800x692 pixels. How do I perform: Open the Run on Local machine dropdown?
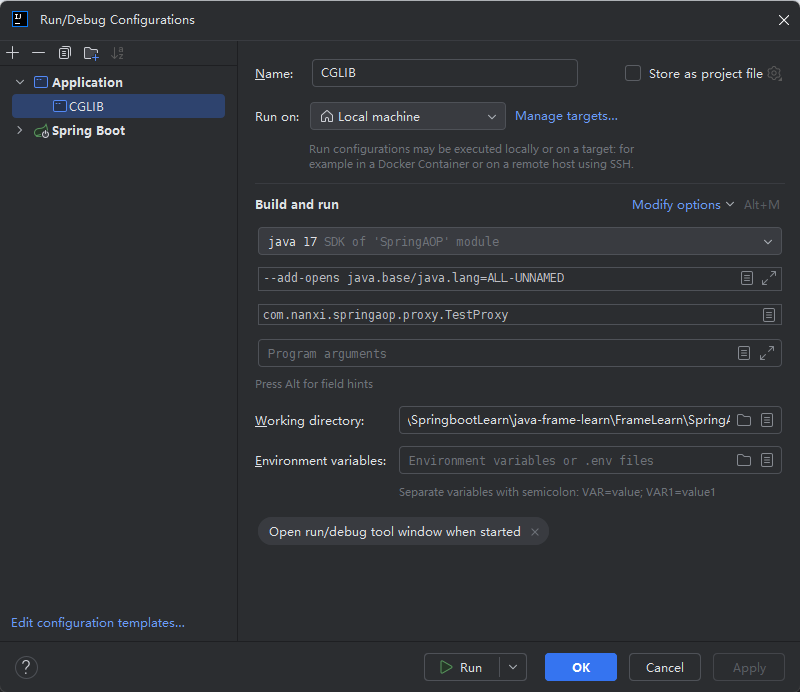[407, 117]
